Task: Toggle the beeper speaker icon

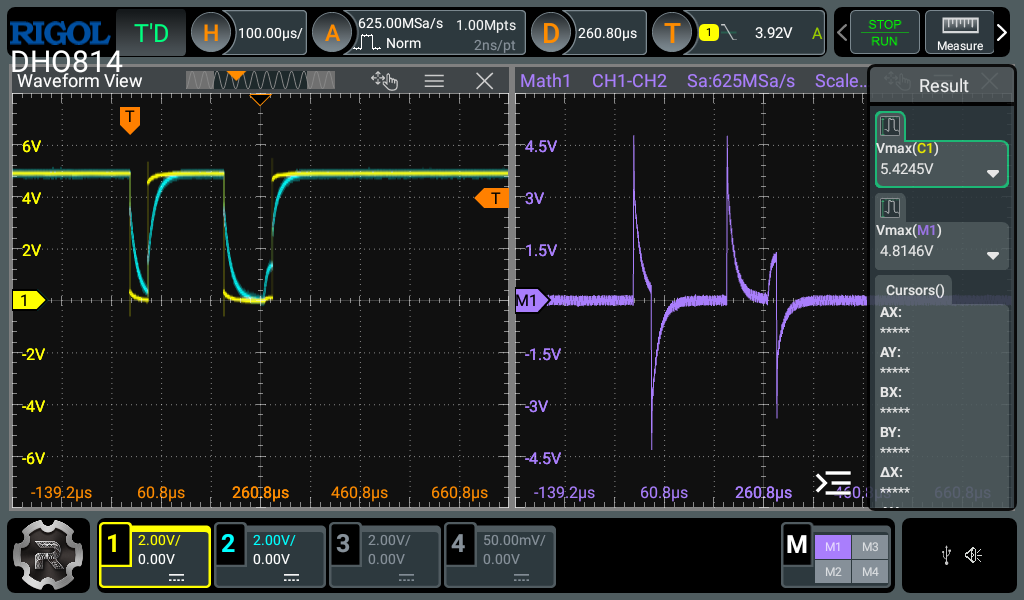Action: tap(973, 555)
